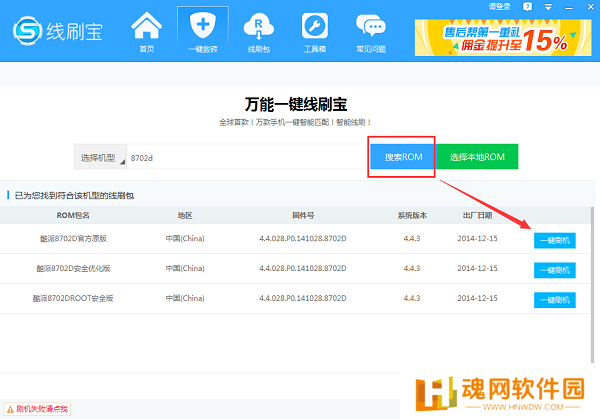Flash the 酷派8702D官方原版 ROM with 一键刷机
This screenshot has height=419, width=600.
554,241
